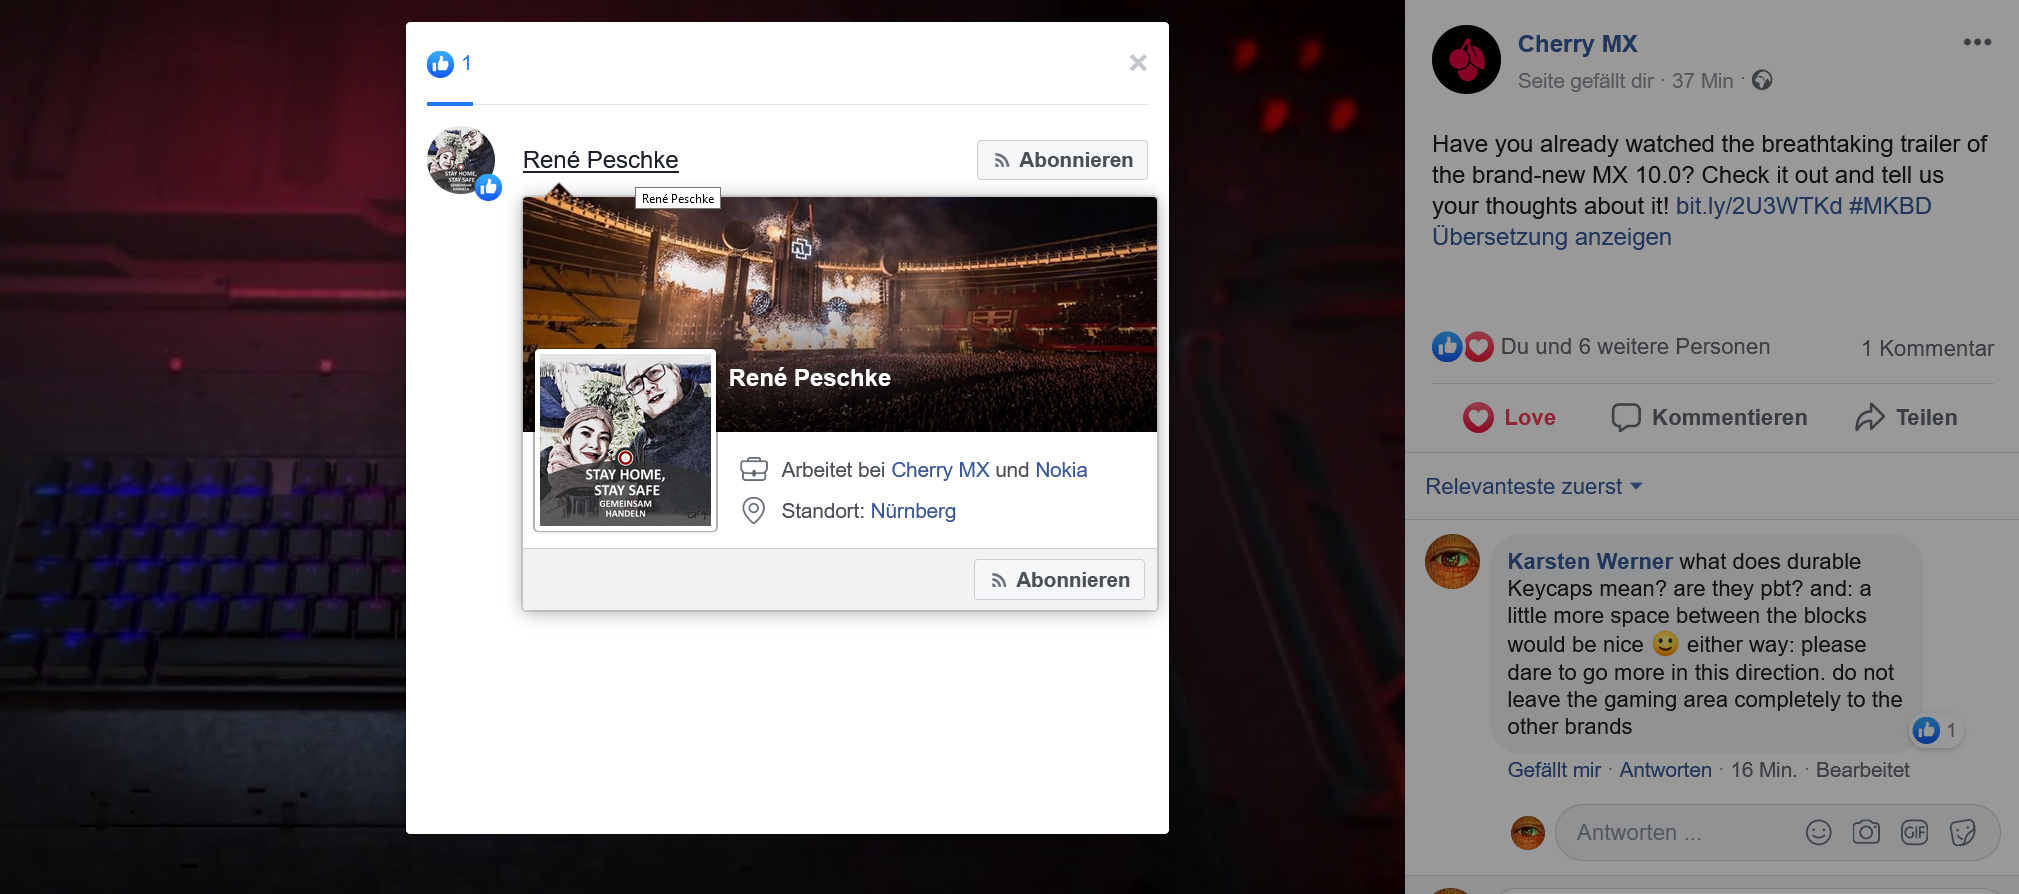Open the Relevanteste zuerst sort dropdown
This screenshot has width=2019, height=894.
coord(1533,487)
